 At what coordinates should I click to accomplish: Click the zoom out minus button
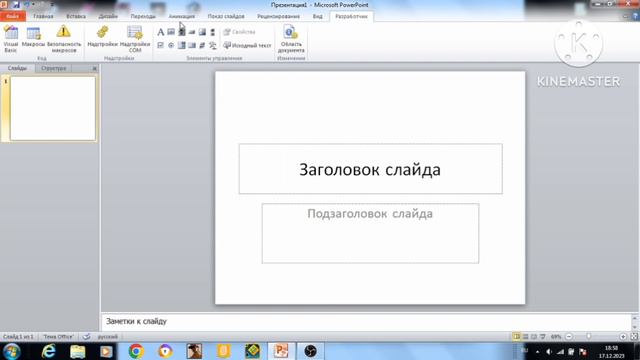point(569,337)
